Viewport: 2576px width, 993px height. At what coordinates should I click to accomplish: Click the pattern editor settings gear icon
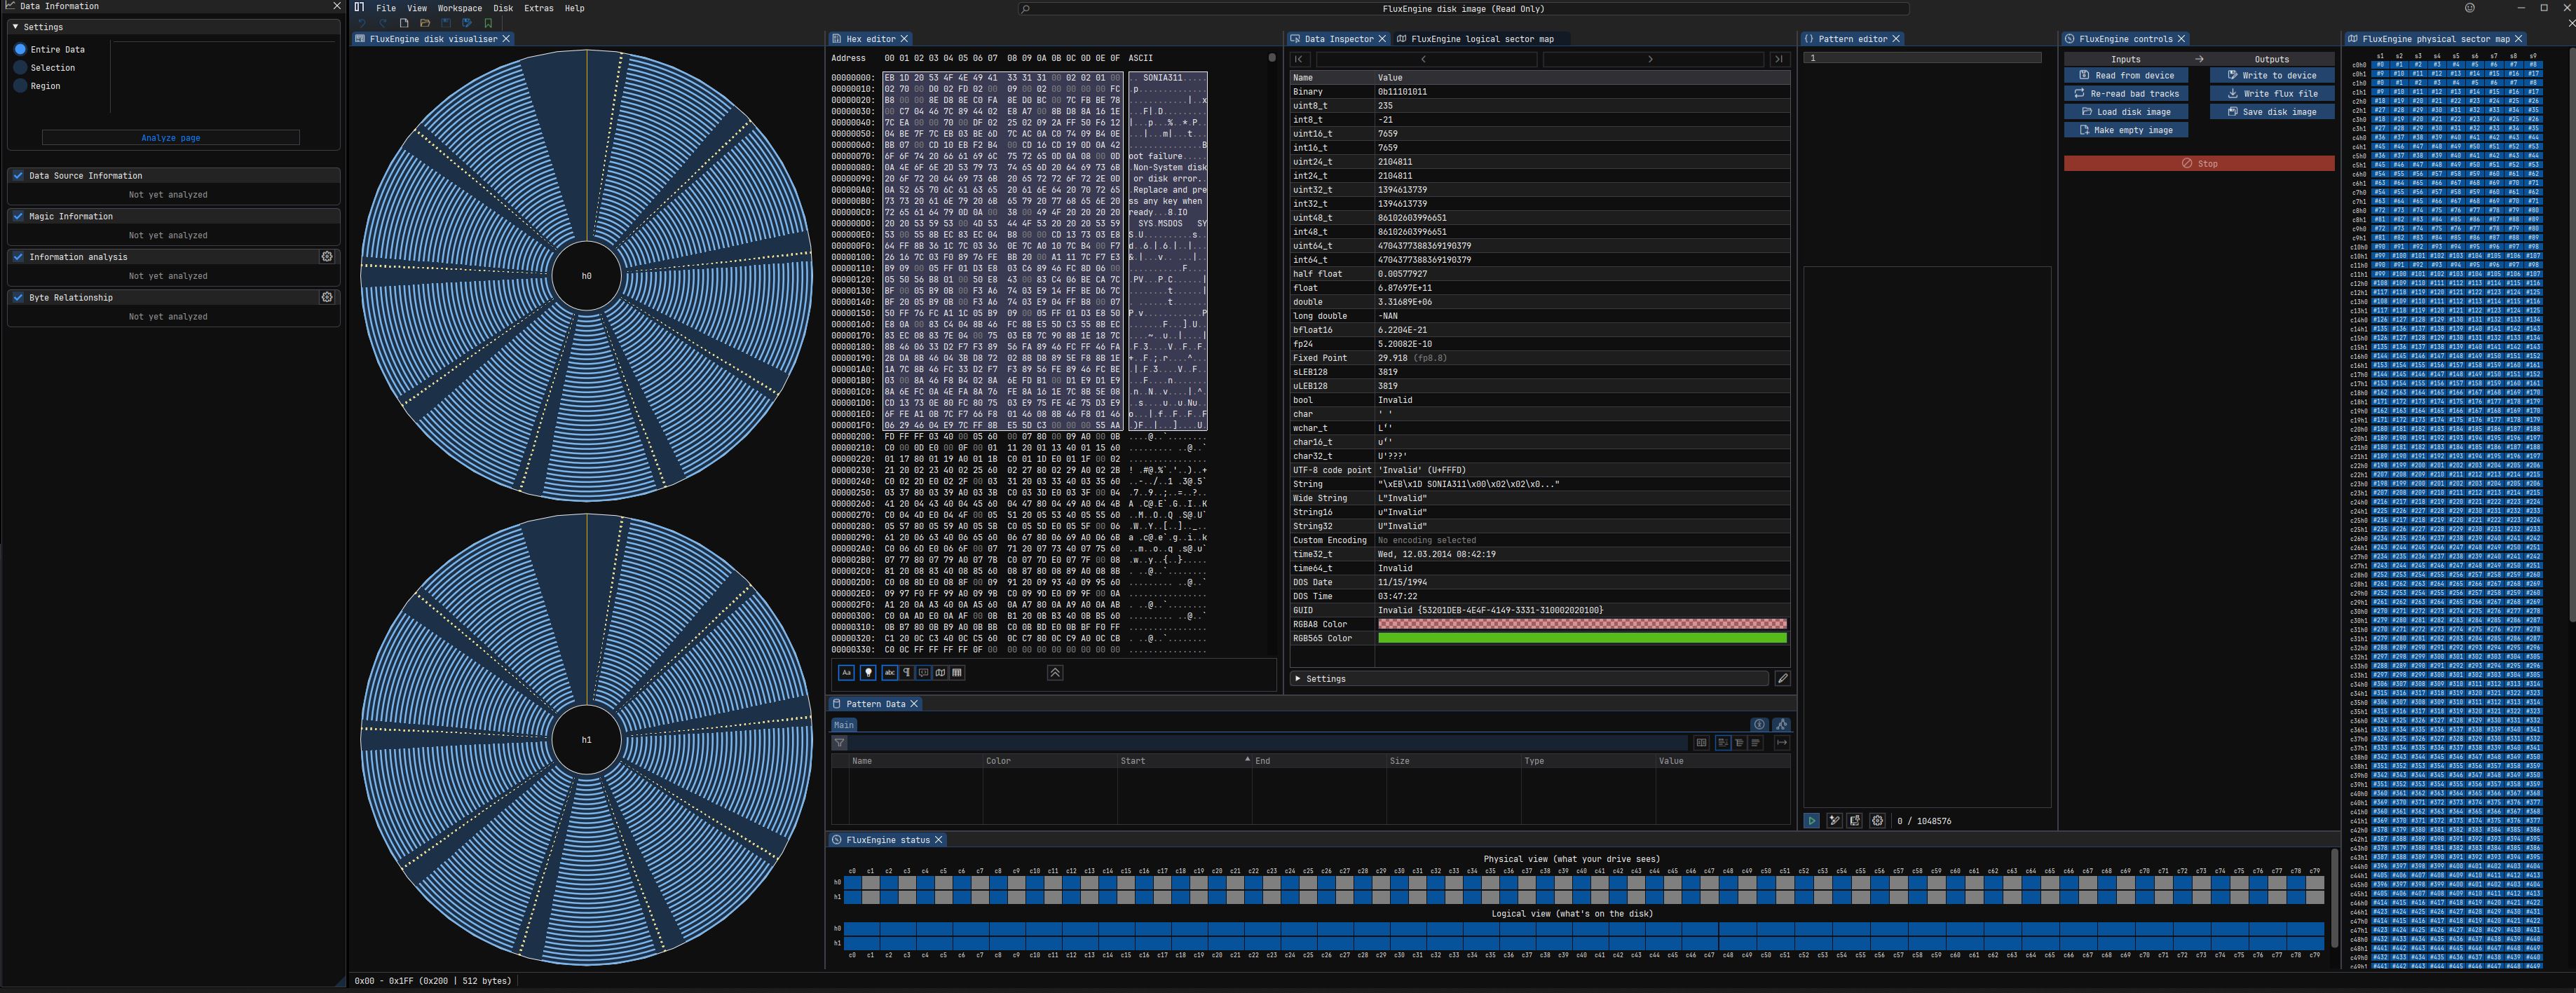[x=1877, y=821]
